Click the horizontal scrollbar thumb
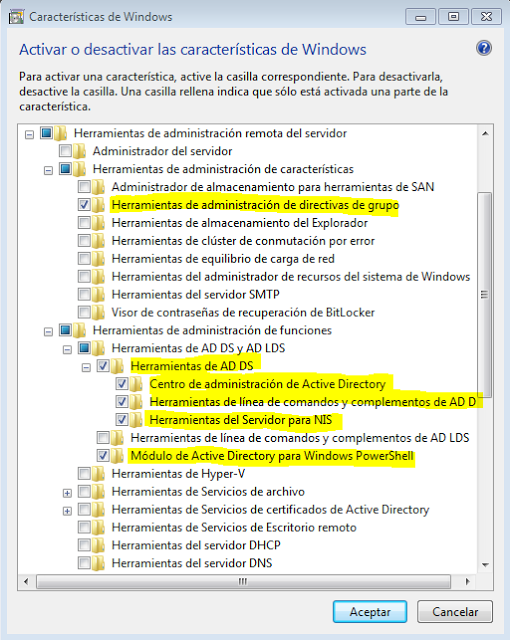This screenshot has width=510, height=640. click(243, 581)
